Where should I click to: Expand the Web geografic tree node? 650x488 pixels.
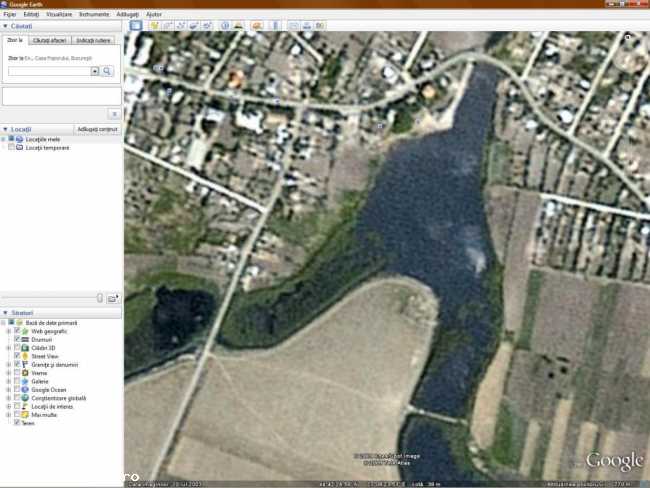tap(8, 331)
